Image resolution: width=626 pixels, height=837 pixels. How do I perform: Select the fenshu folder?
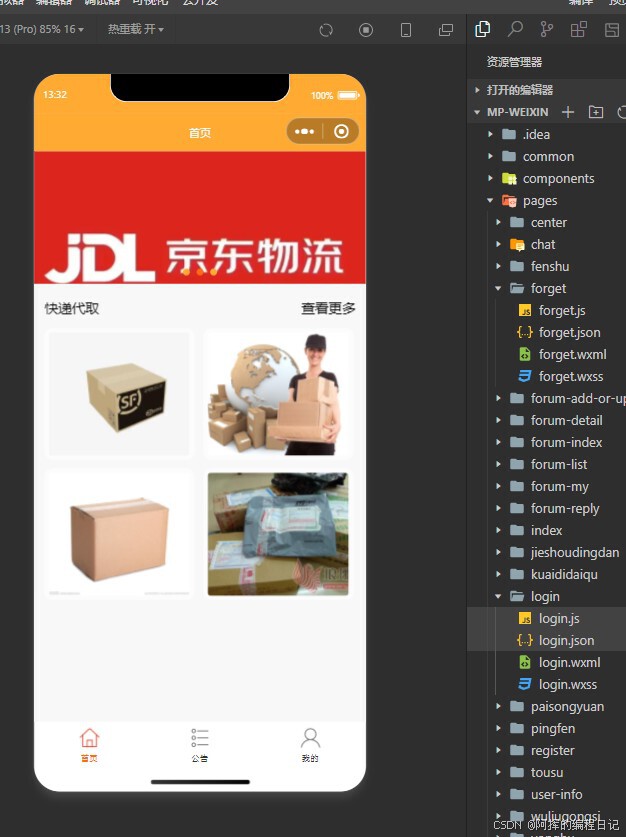tap(550, 266)
